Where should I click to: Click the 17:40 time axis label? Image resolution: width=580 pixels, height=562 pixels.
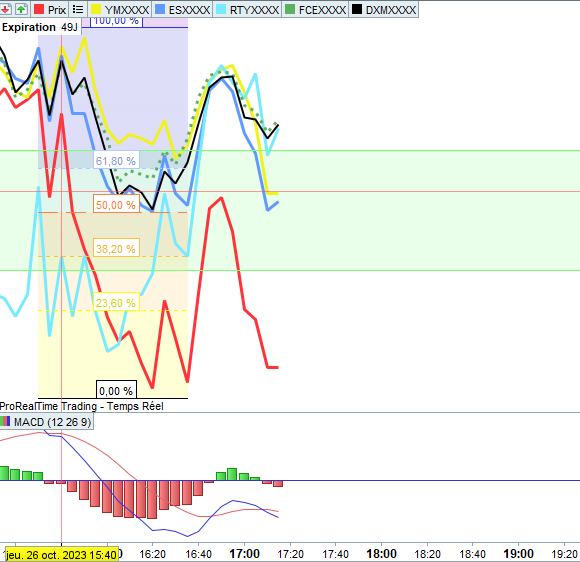pyautogui.click(x=335, y=554)
